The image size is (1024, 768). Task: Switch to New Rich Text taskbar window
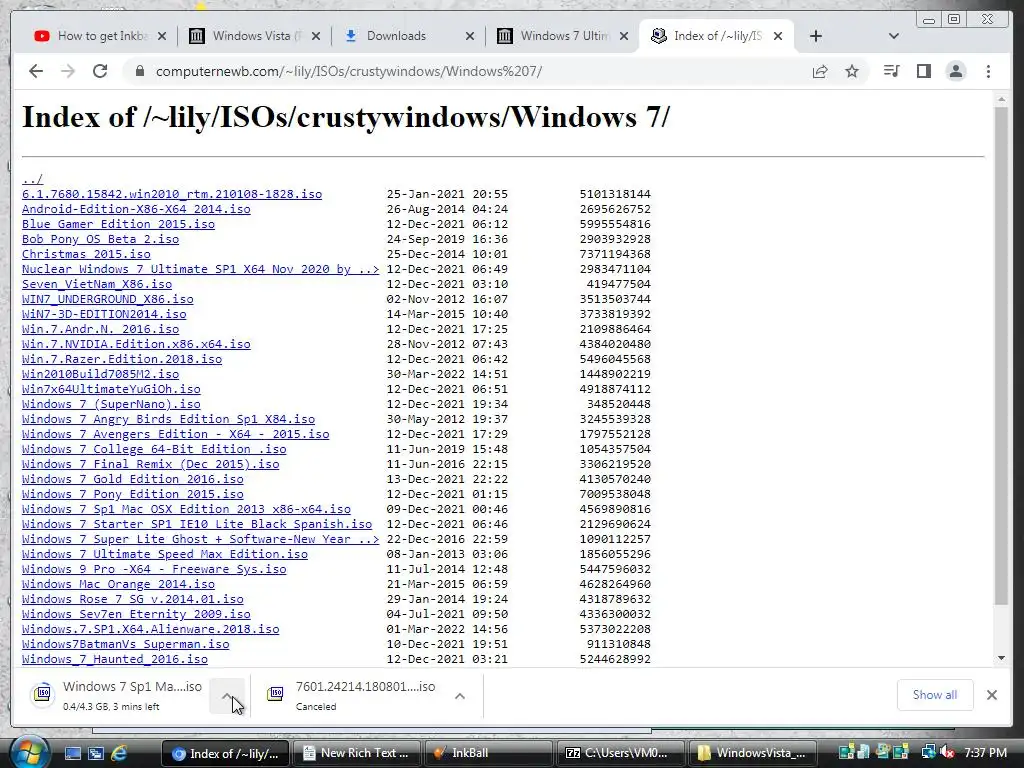[357, 753]
